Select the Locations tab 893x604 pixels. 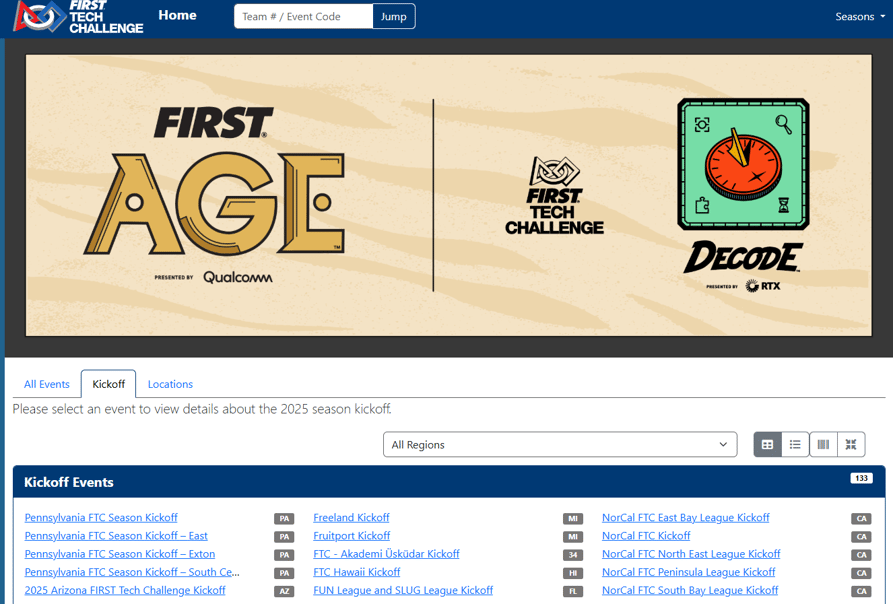pyautogui.click(x=170, y=384)
